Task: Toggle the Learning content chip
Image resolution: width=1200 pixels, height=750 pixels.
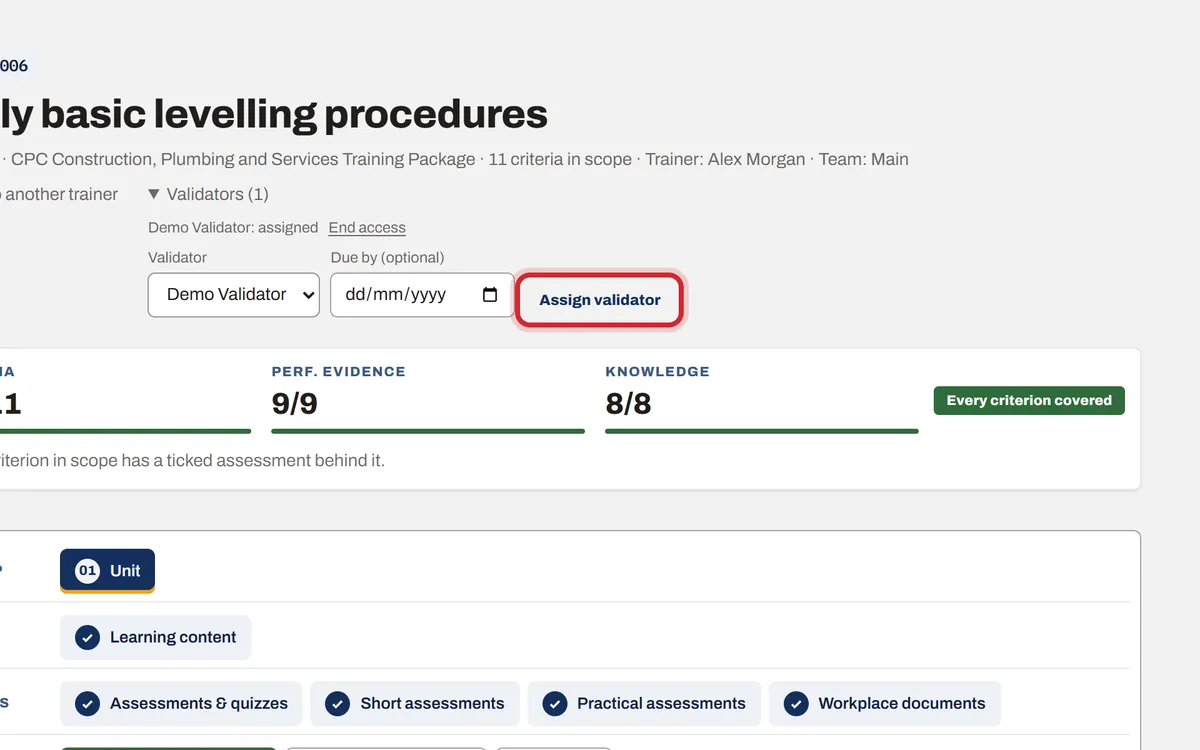Action: (x=155, y=637)
